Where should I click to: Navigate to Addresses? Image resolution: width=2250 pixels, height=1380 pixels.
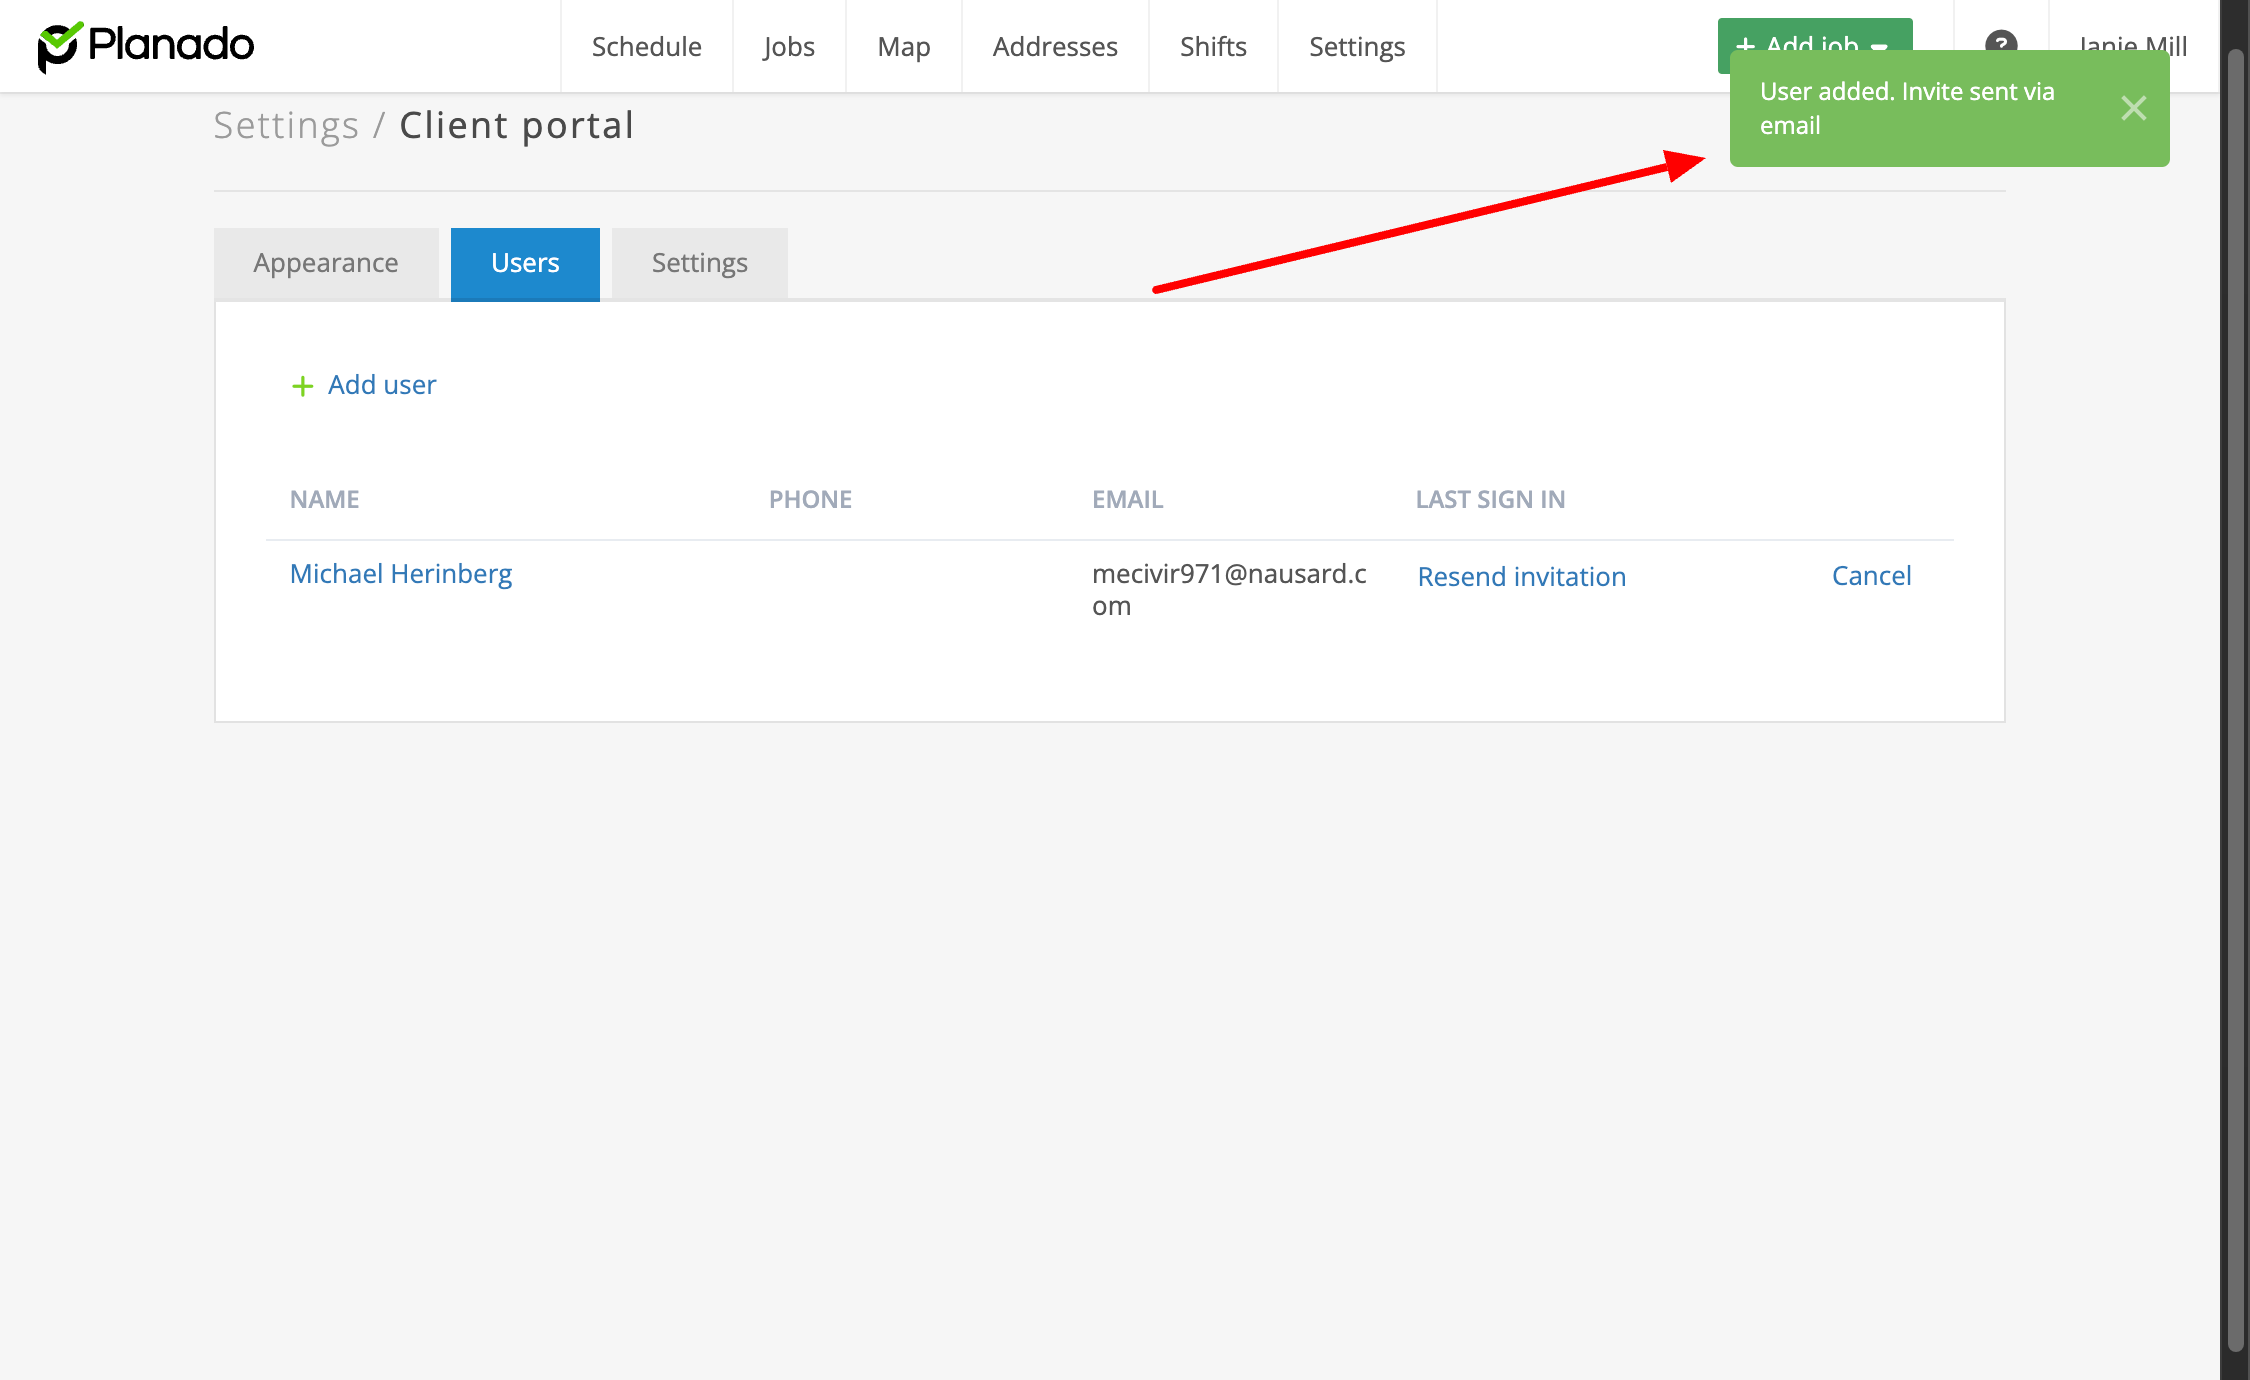coord(1054,46)
